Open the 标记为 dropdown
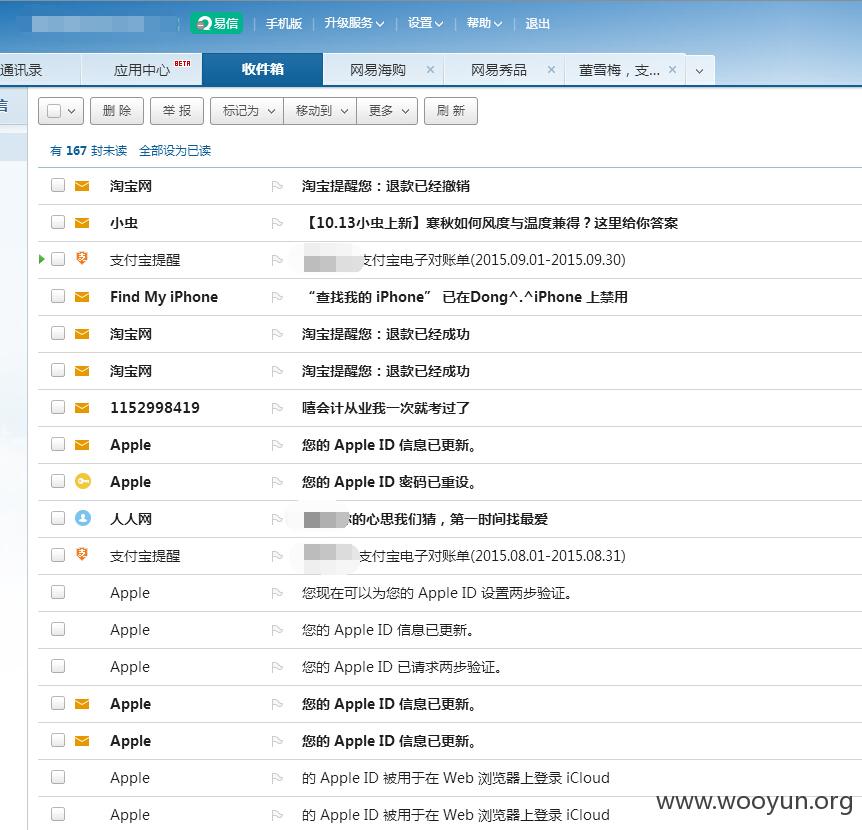Viewport: 862px width, 830px height. 247,111
